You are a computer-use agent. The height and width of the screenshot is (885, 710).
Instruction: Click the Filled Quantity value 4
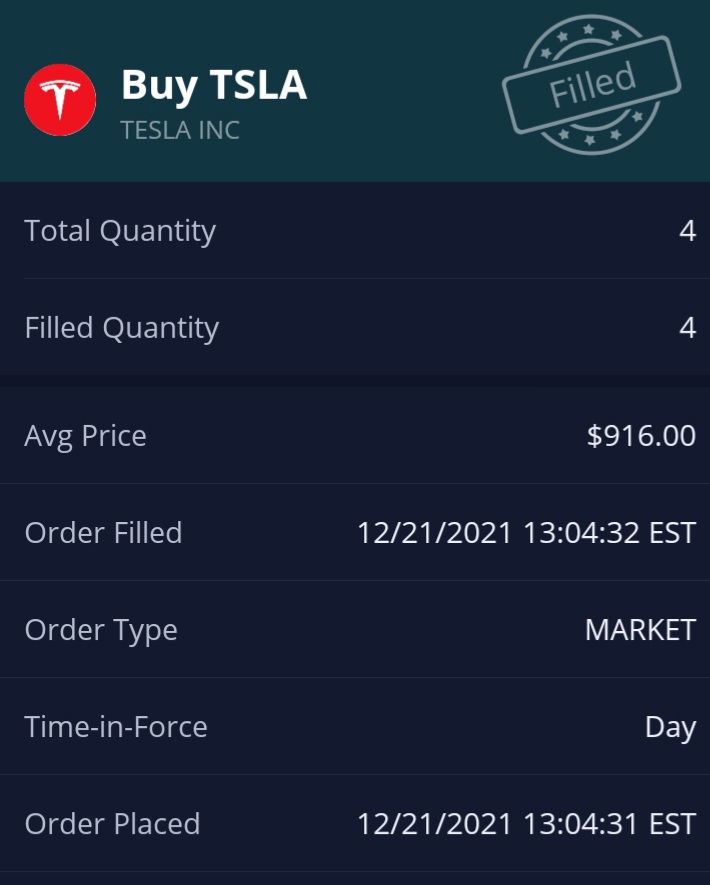click(687, 328)
